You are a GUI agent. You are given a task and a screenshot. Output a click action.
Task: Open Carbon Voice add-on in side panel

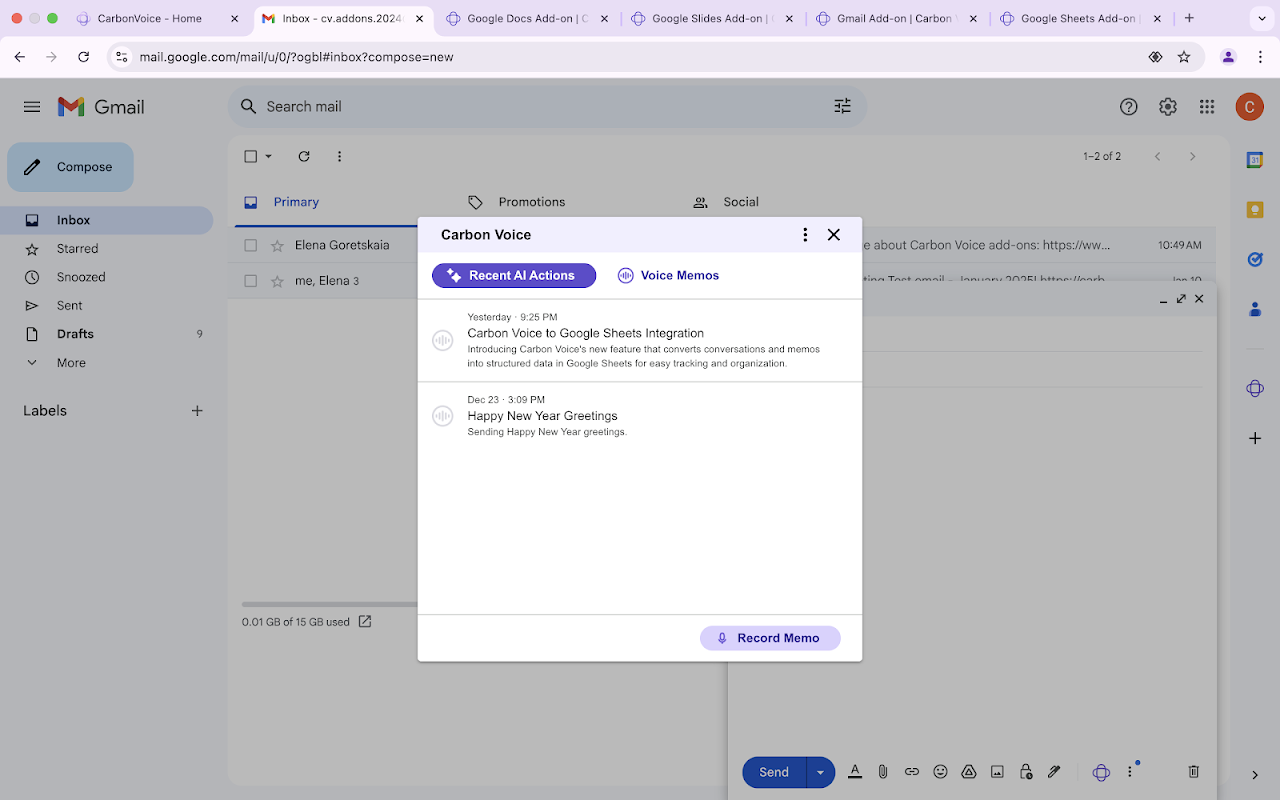tap(1255, 389)
